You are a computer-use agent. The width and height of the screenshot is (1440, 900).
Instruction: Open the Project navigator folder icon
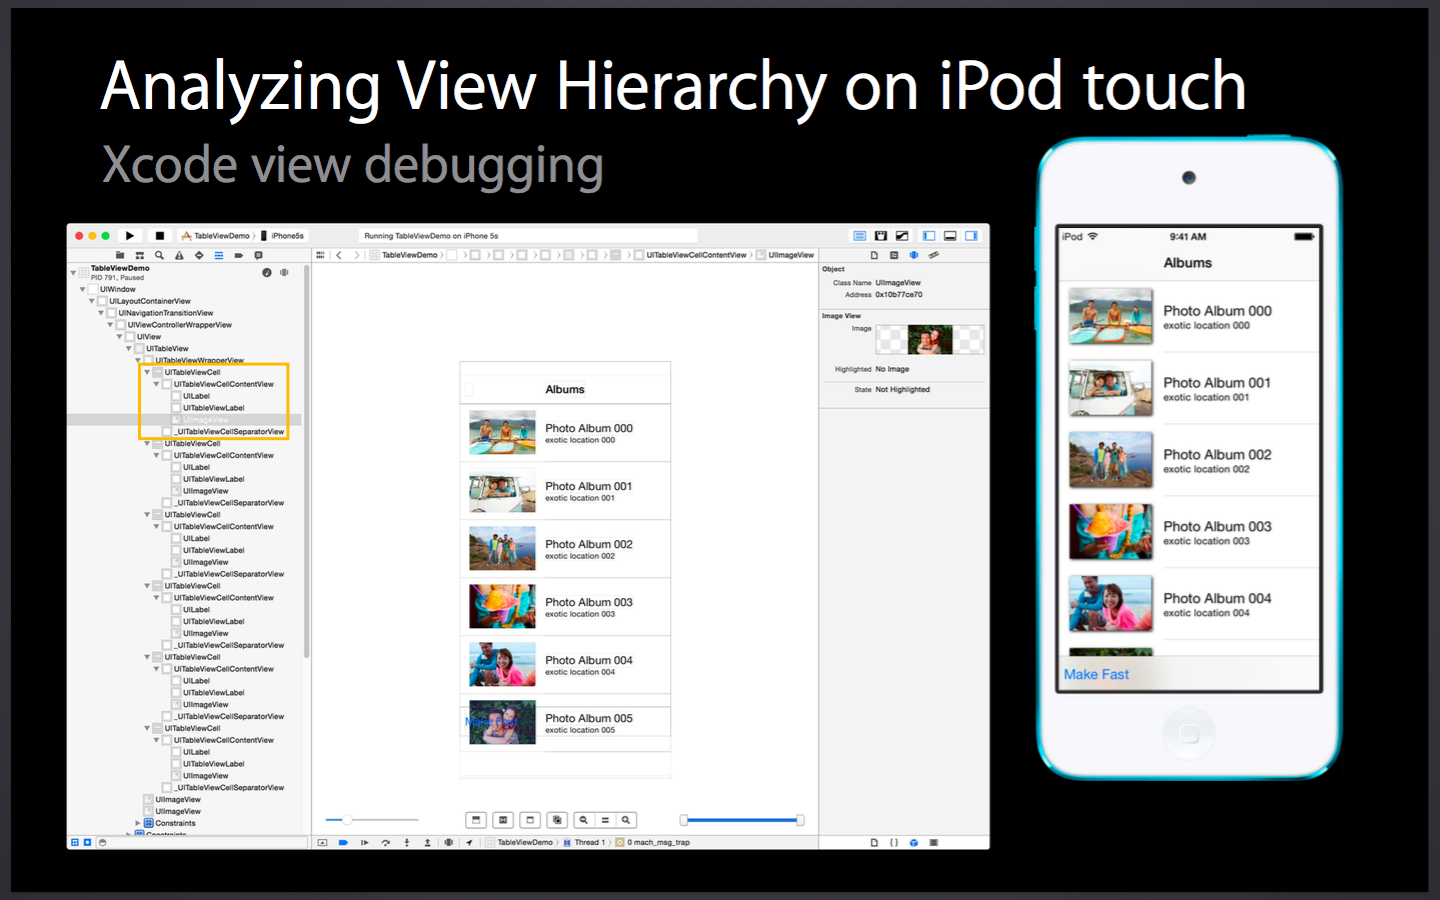[x=120, y=255]
